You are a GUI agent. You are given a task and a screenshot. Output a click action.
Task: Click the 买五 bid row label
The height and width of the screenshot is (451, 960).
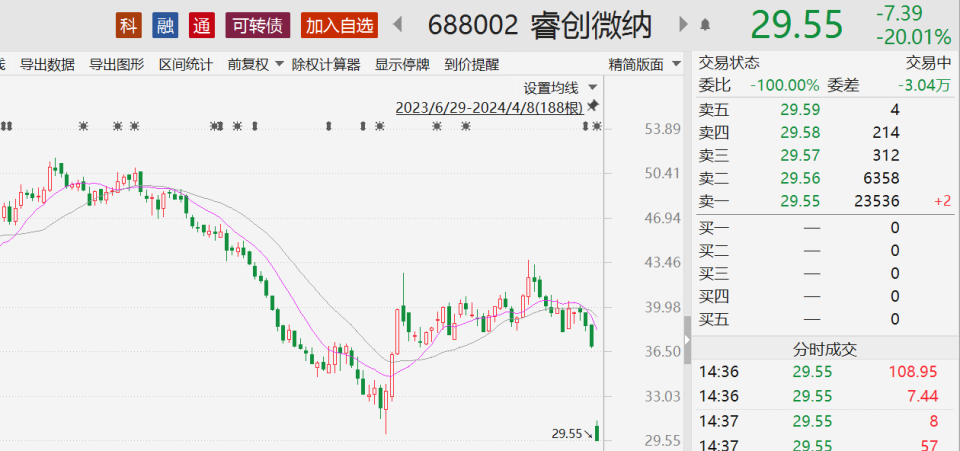(714, 319)
